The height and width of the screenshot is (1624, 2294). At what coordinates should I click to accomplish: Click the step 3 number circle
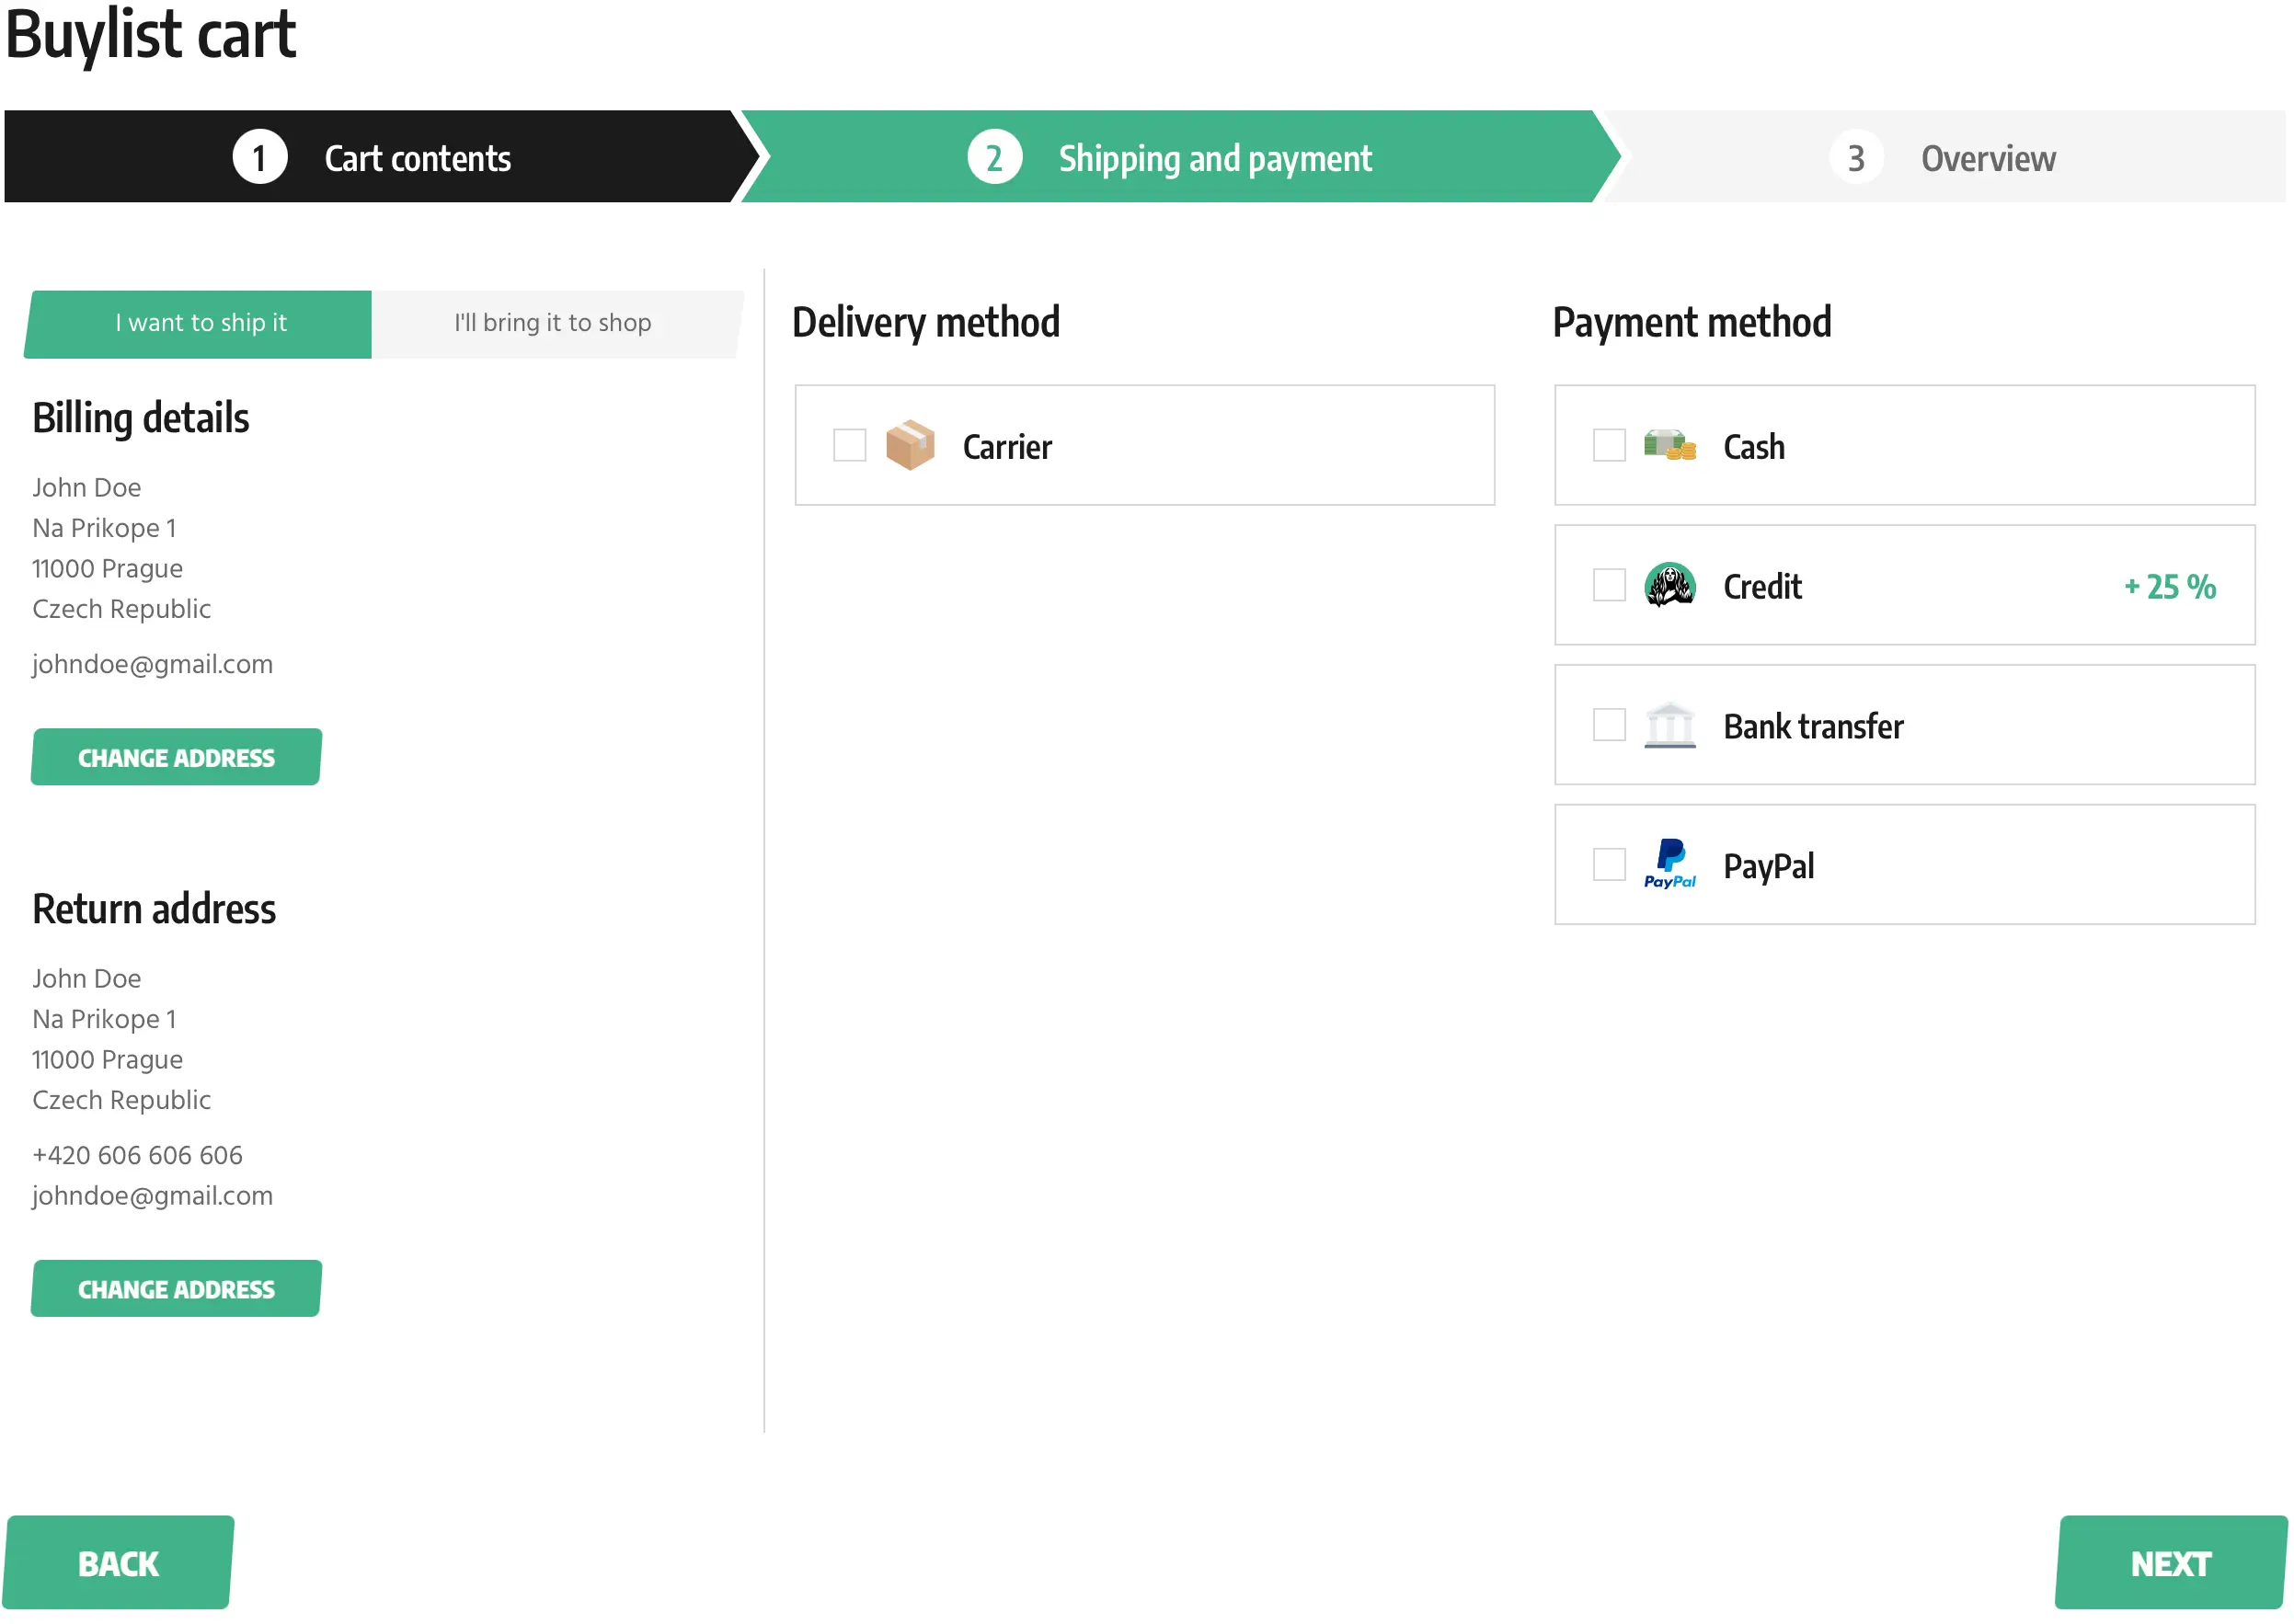[1857, 158]
